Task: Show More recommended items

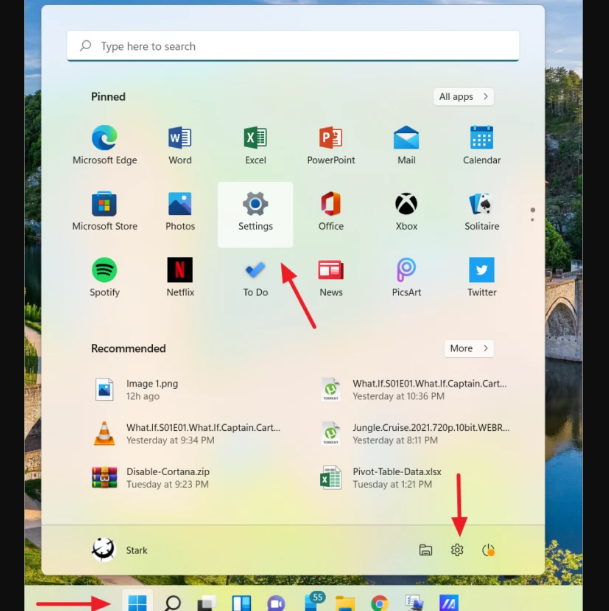Action: 469,348
